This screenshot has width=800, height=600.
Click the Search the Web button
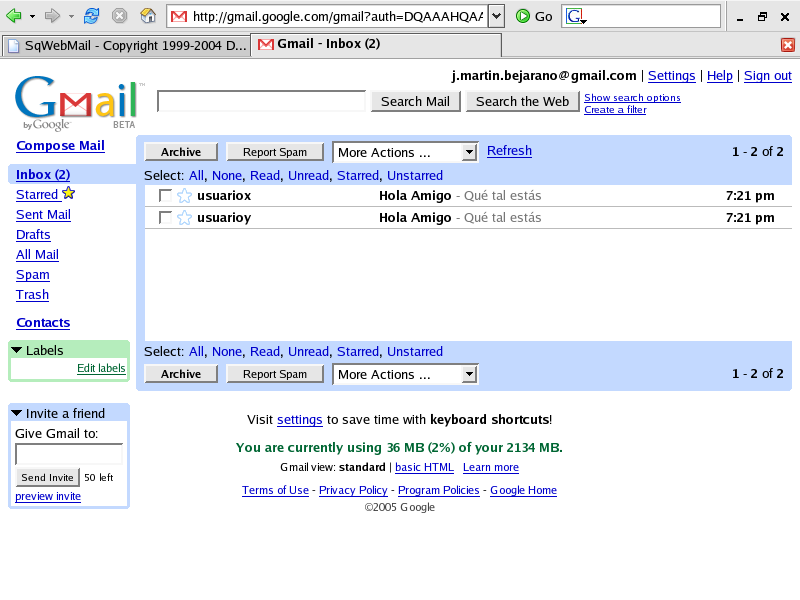tap(522, 102)
